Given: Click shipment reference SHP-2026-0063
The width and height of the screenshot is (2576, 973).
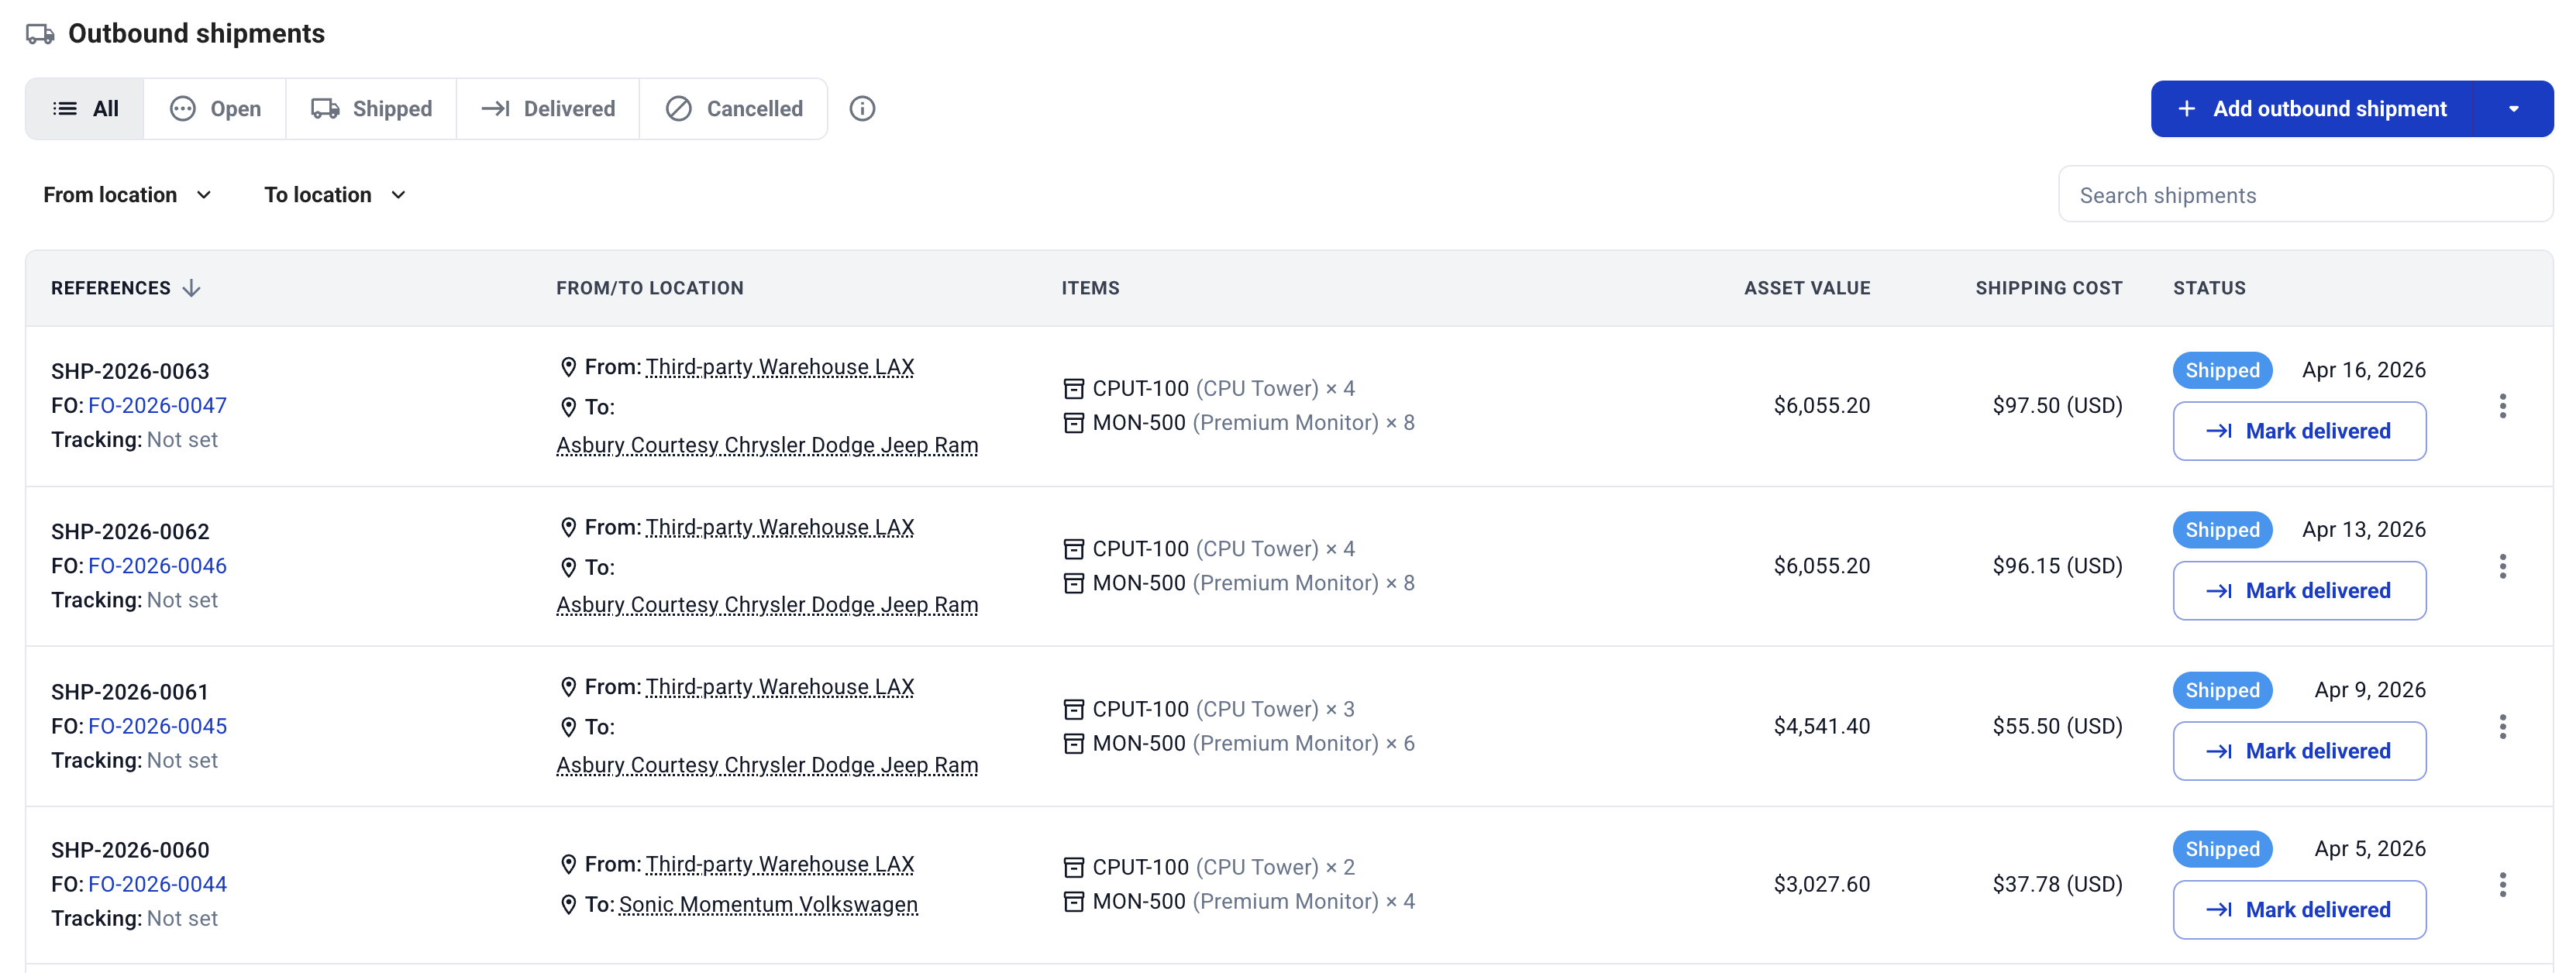Looking at the screenshot, I should pyautogui.click(x=130, y=371).
